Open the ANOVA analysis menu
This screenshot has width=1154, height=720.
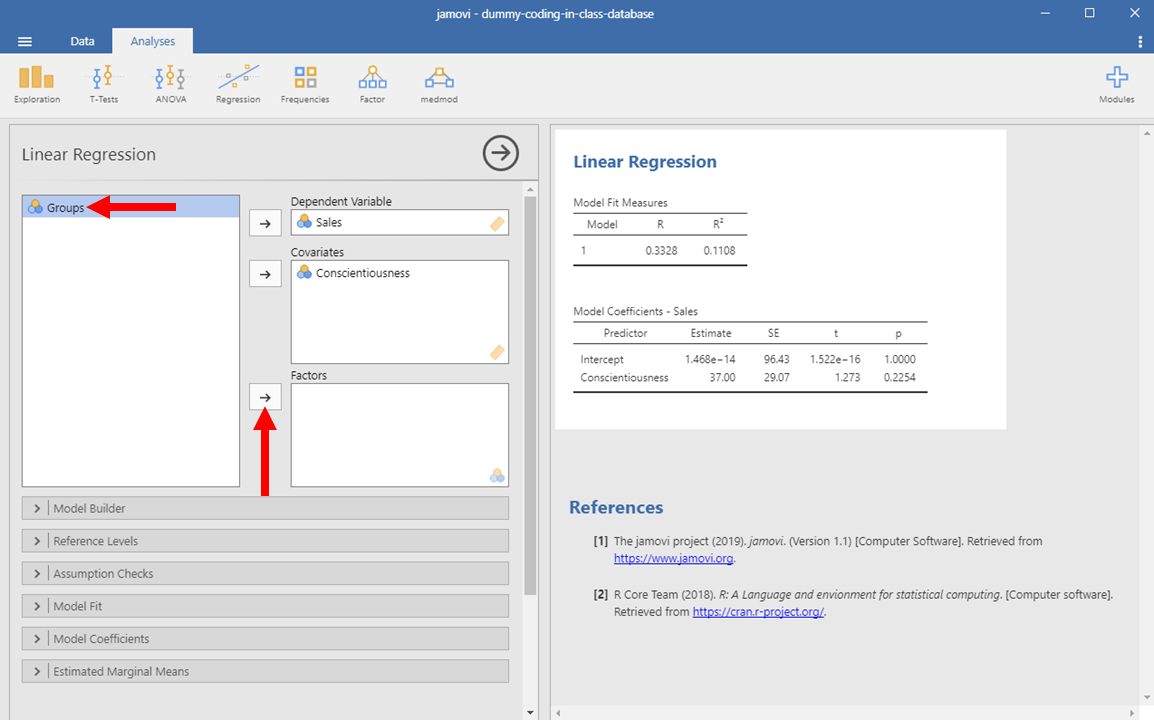coord(170,84)
